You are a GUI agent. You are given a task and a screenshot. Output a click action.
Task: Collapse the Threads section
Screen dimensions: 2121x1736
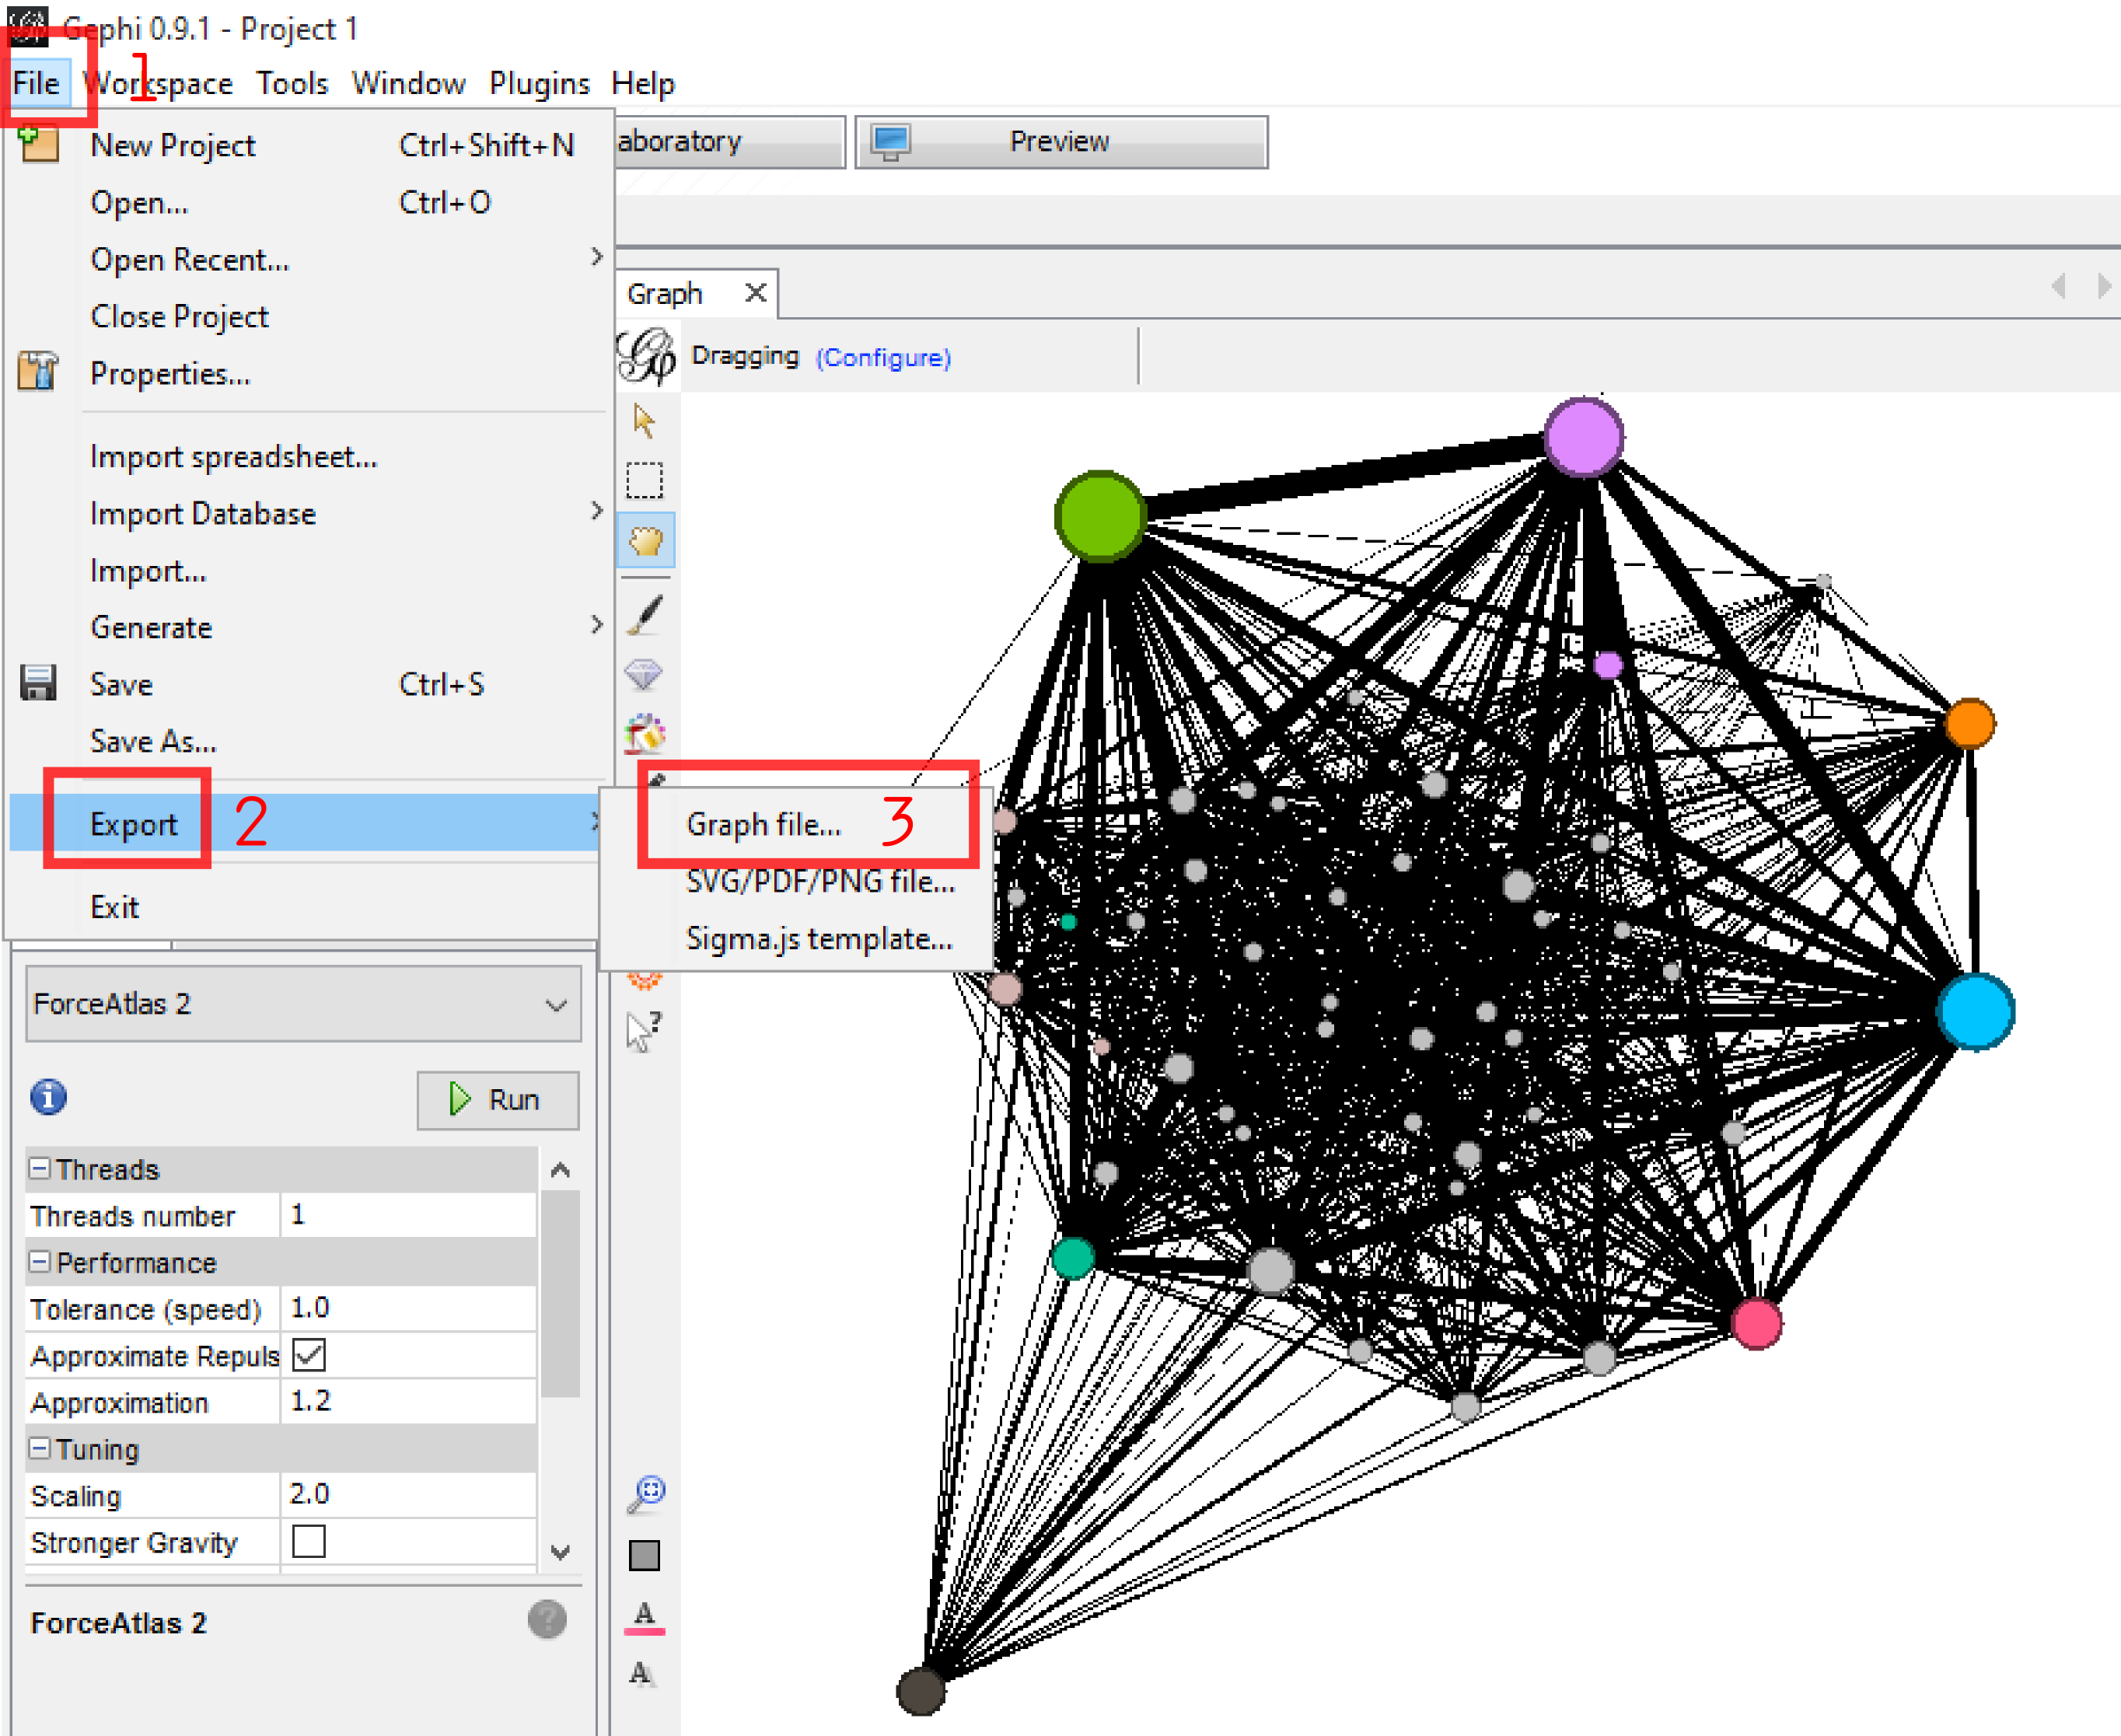[39, 1168]
